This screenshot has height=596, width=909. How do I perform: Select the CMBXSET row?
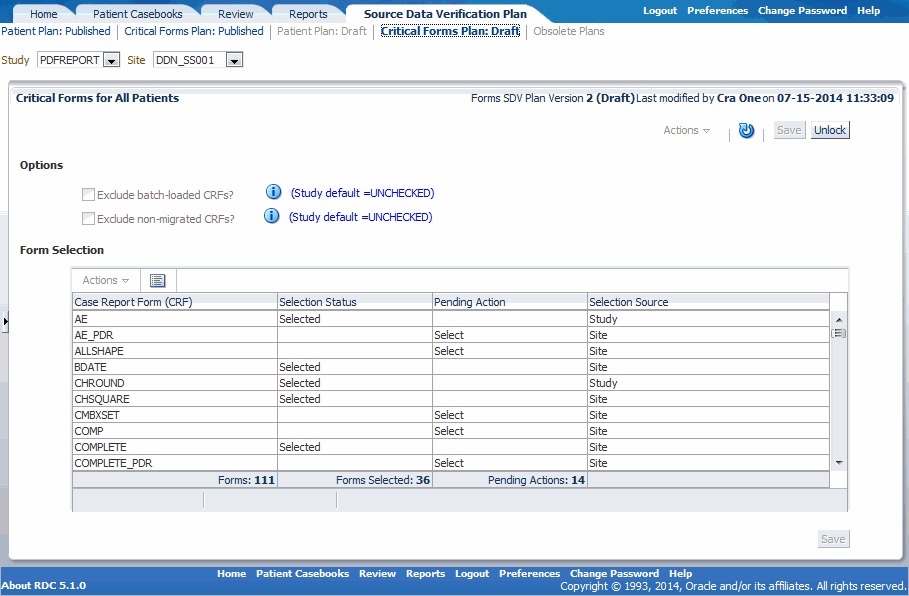pos(450,415)
